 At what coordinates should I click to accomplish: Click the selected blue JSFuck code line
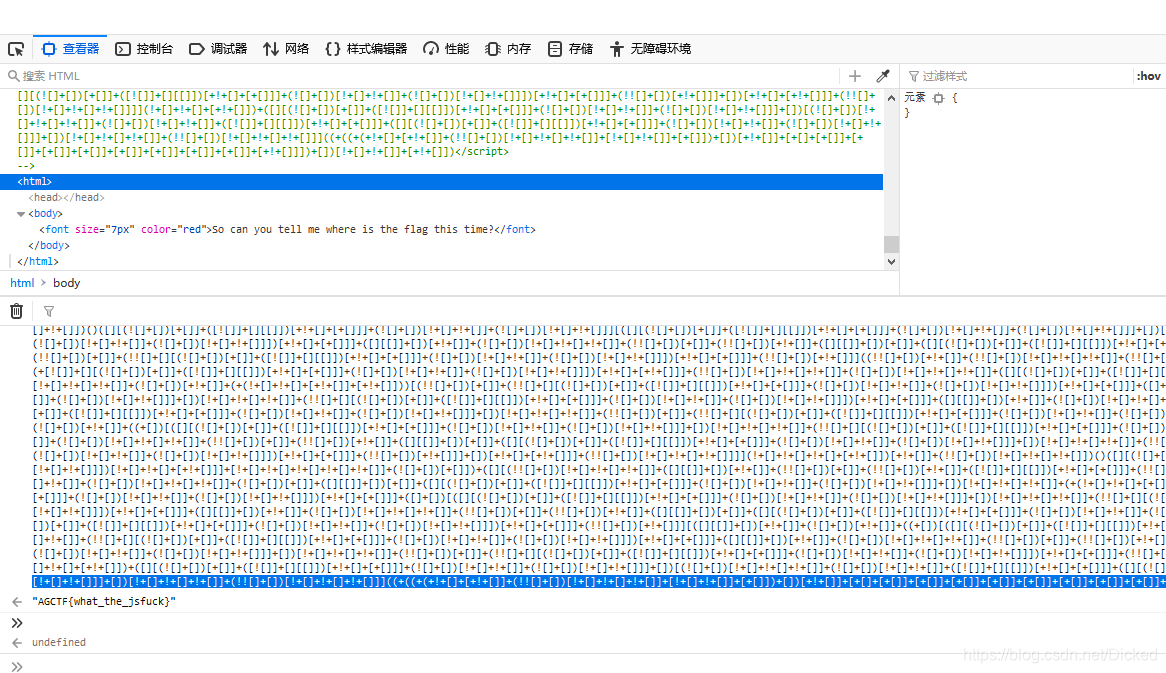(599, 582)
